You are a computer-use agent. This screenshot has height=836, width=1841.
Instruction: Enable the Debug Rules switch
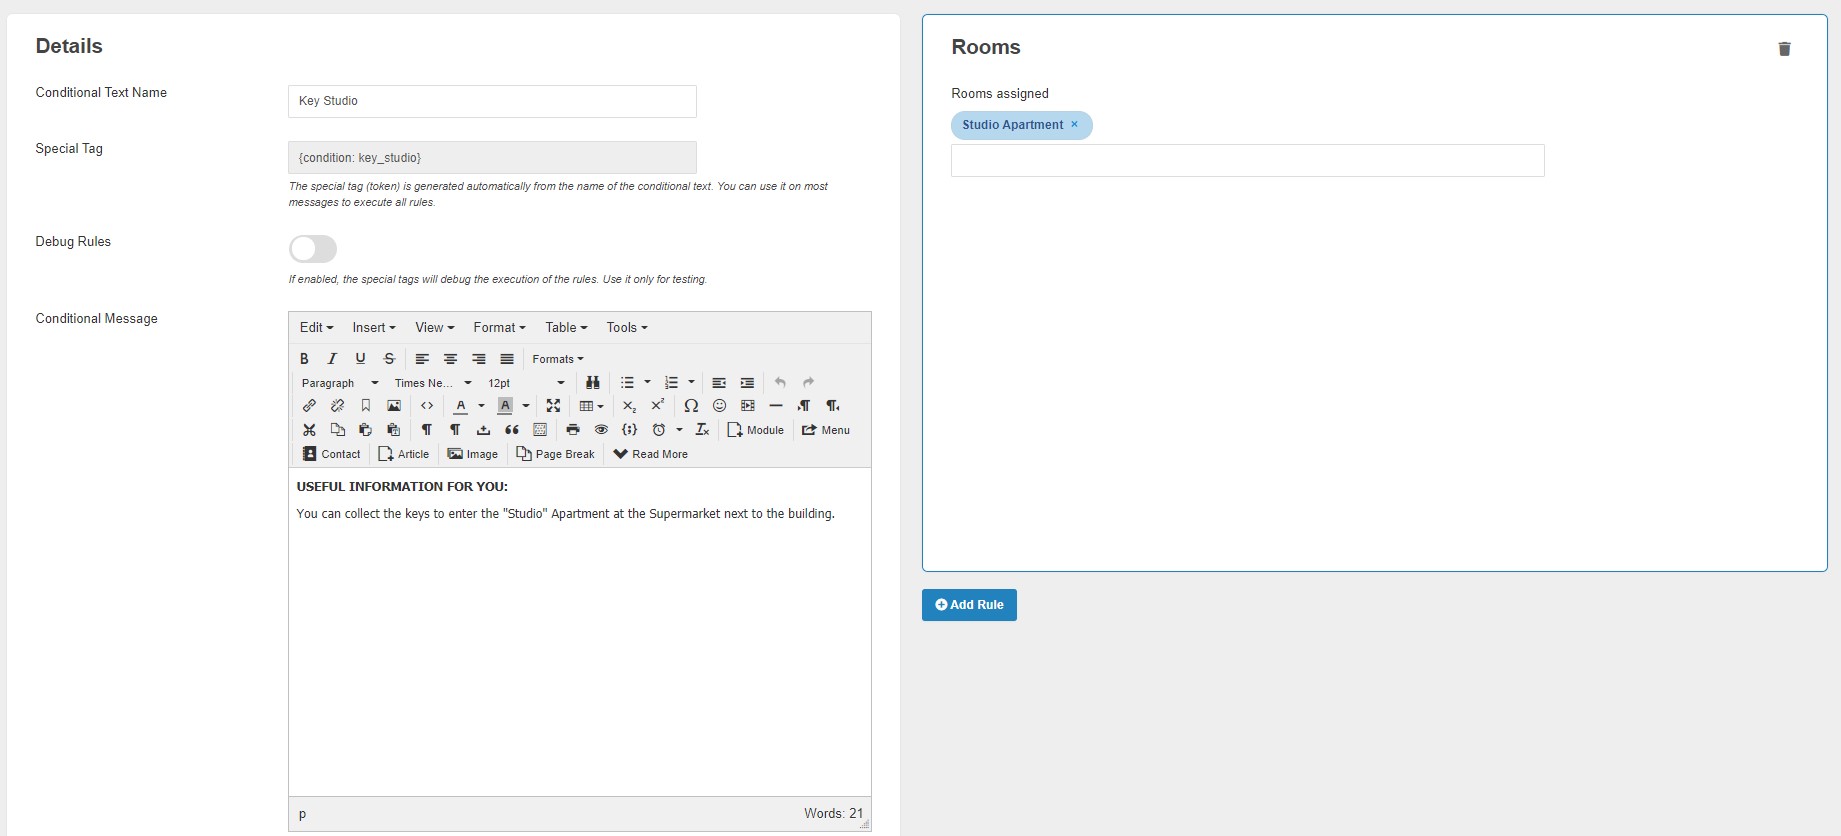pyautogui.click(x=313, y=249)
